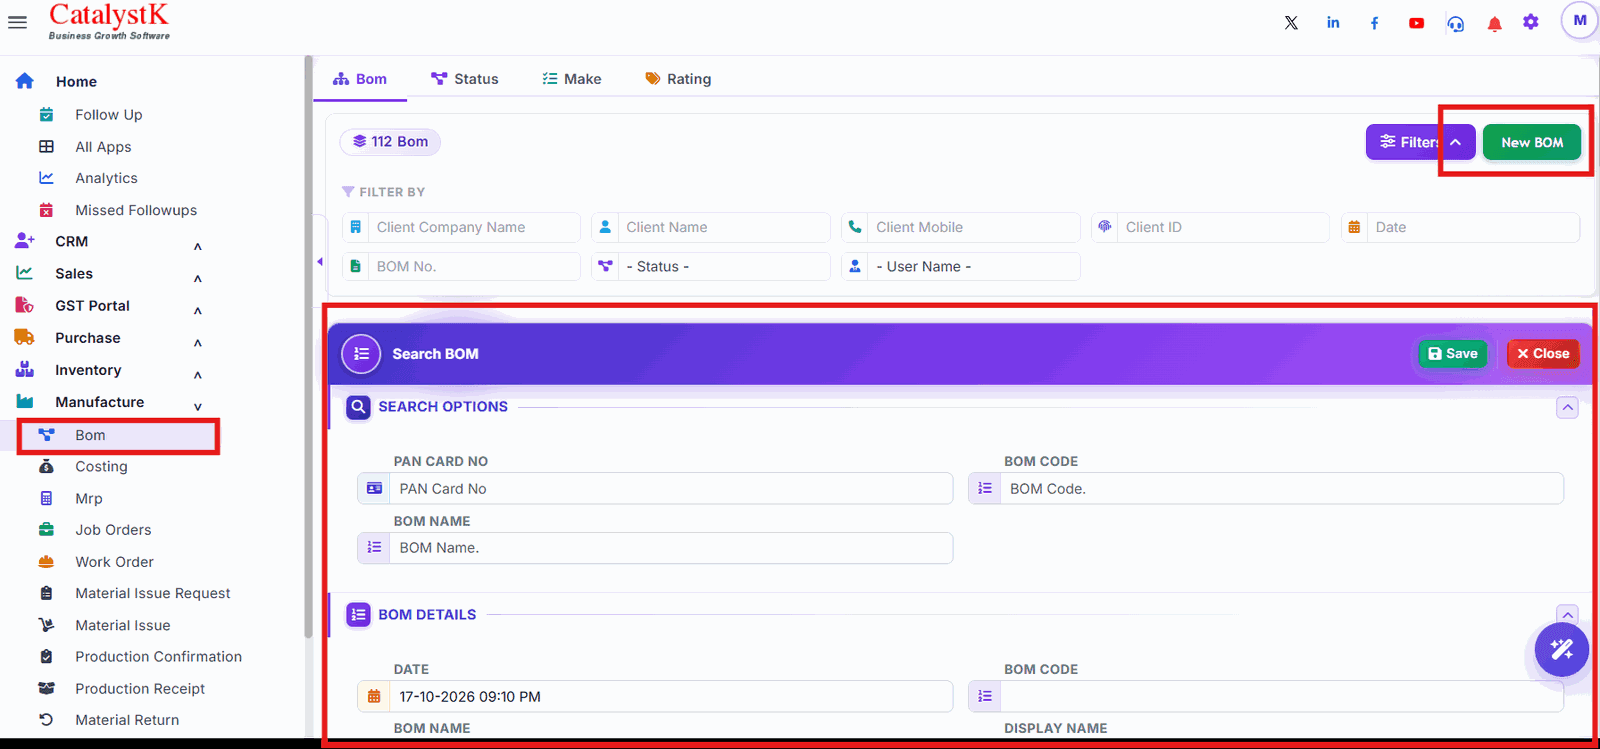Screen dimensions: 1600x749
Task: Click the 112 Bom count badge
Action: coord(390,142)
